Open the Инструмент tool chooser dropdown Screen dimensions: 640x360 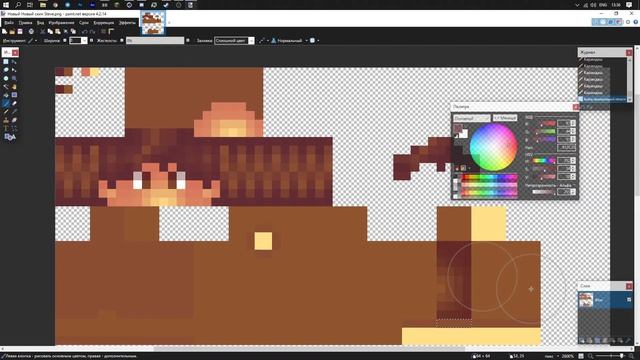click(32, 40)
